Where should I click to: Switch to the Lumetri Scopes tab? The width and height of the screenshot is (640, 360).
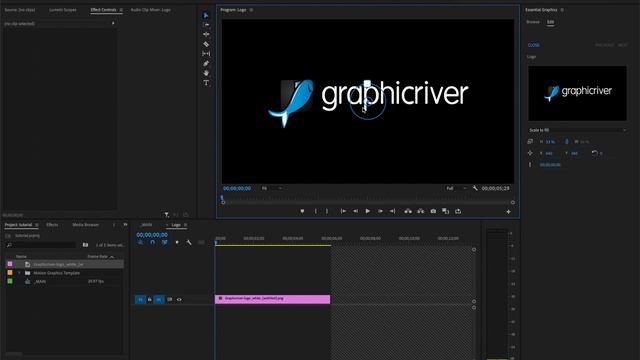click(62, 10)
